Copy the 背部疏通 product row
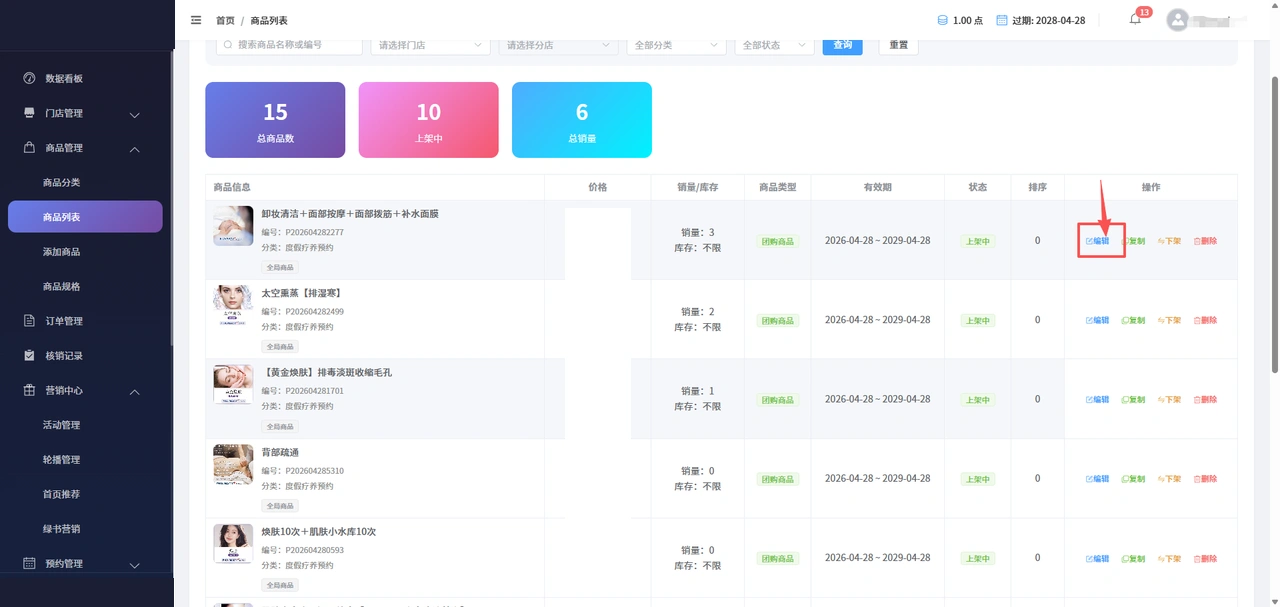Image resolution: width=1280 pixels, height=607 pixels. (1134, 479)
